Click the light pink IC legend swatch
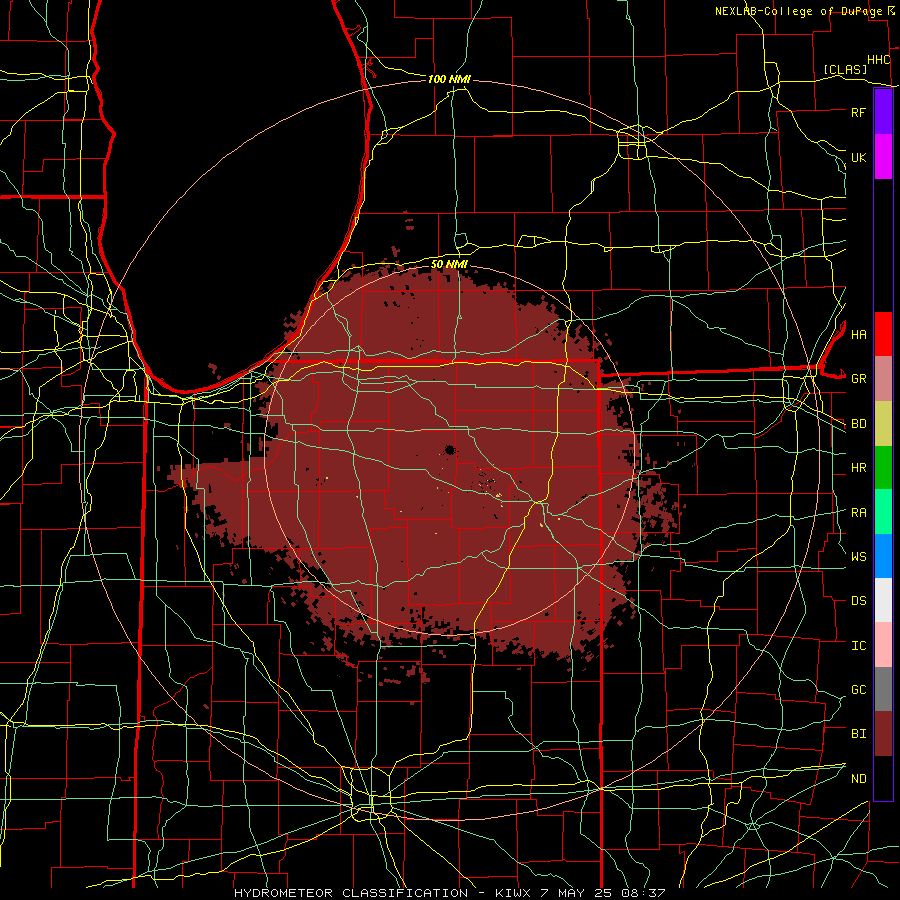Screen dimensions: 900x900 [x=883, y=645]
